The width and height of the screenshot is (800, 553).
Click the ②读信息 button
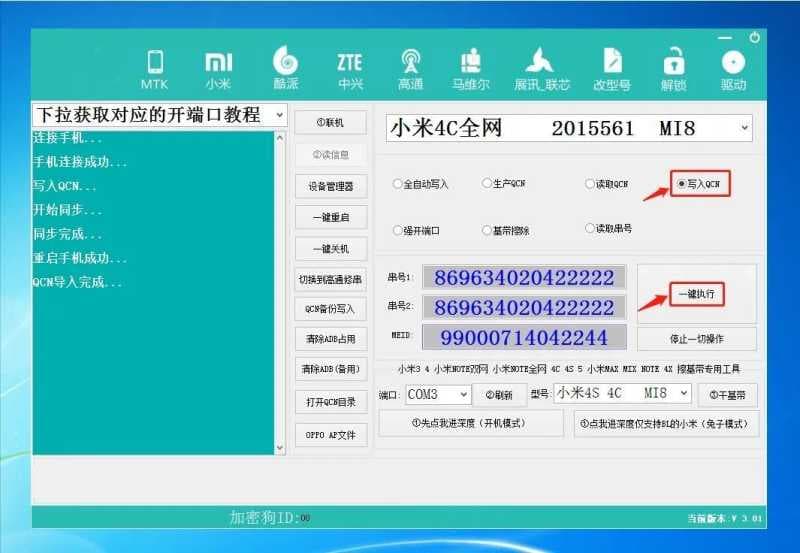pyautogui.click(x=331, y=155)
